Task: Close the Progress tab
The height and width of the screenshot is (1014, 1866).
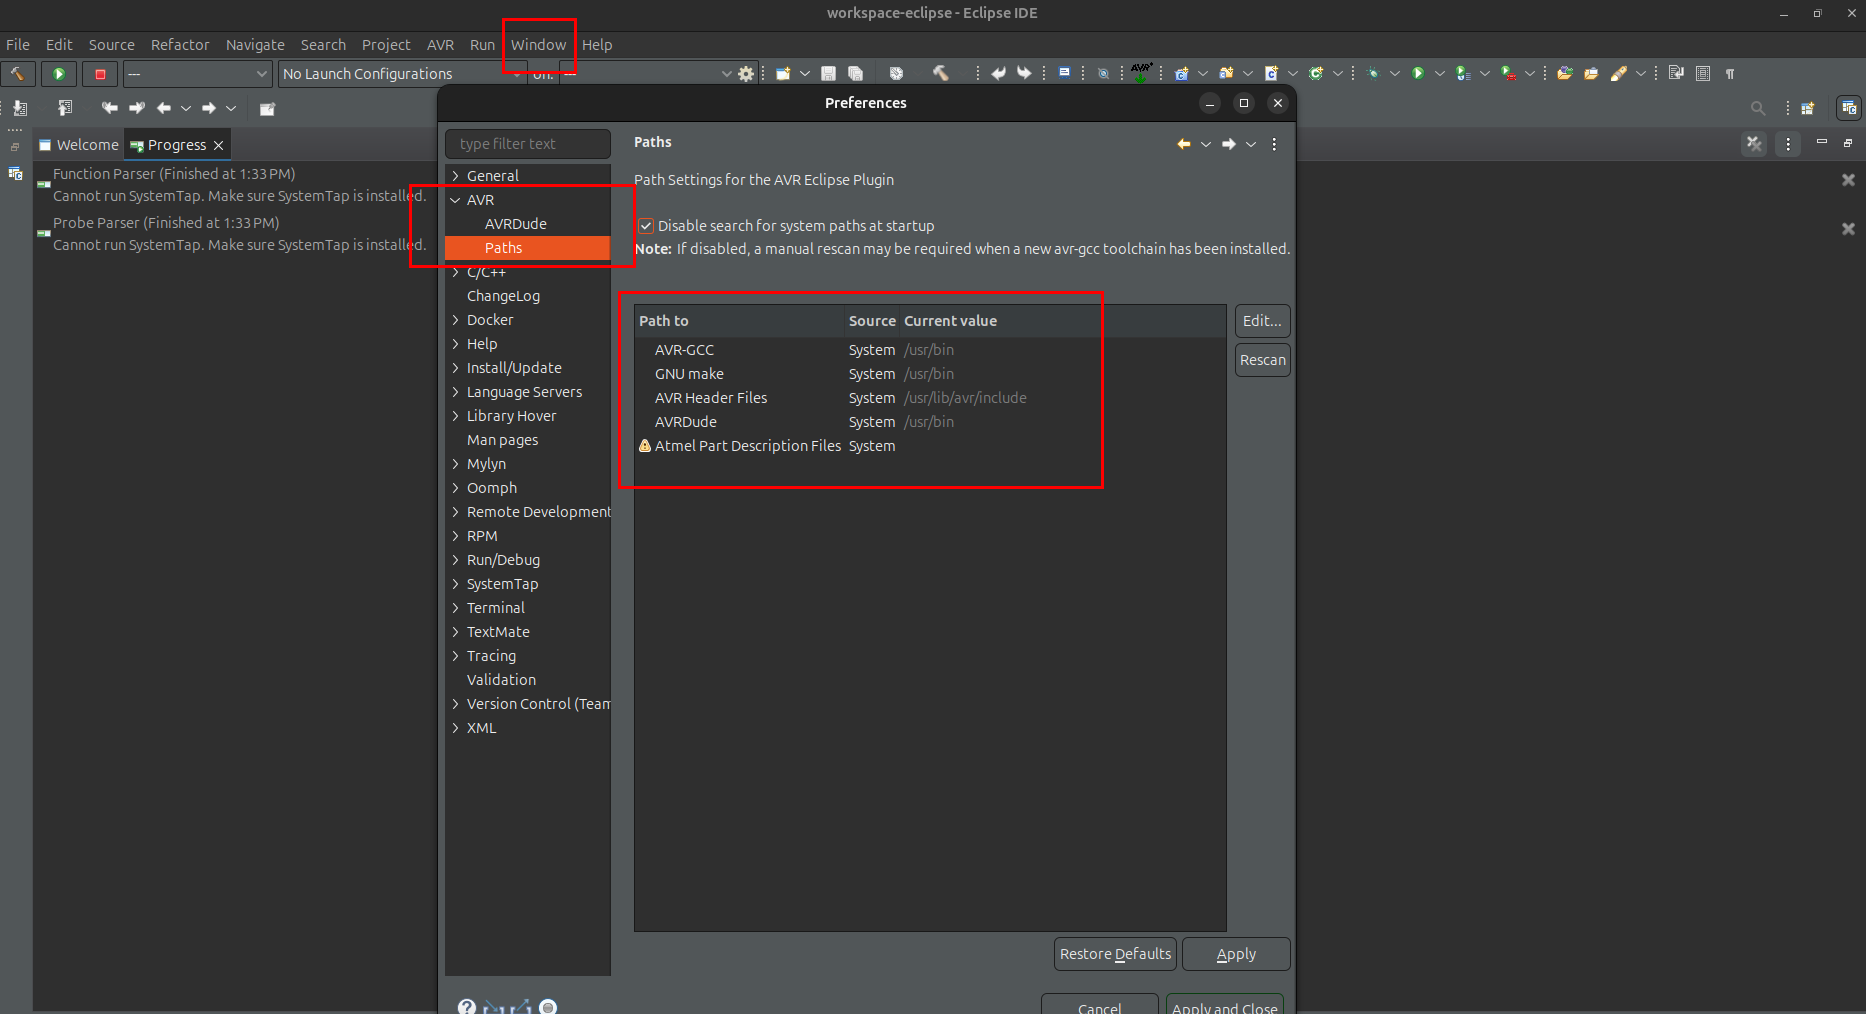Action: pos(218,145)
